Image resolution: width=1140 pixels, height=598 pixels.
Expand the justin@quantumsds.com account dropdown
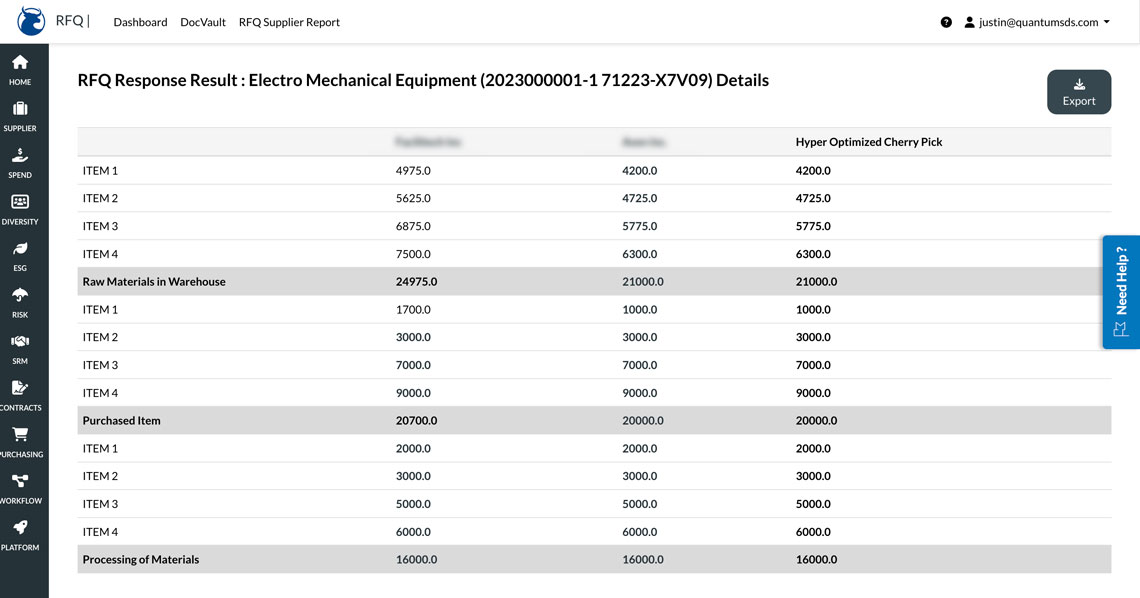[1037, 22]
